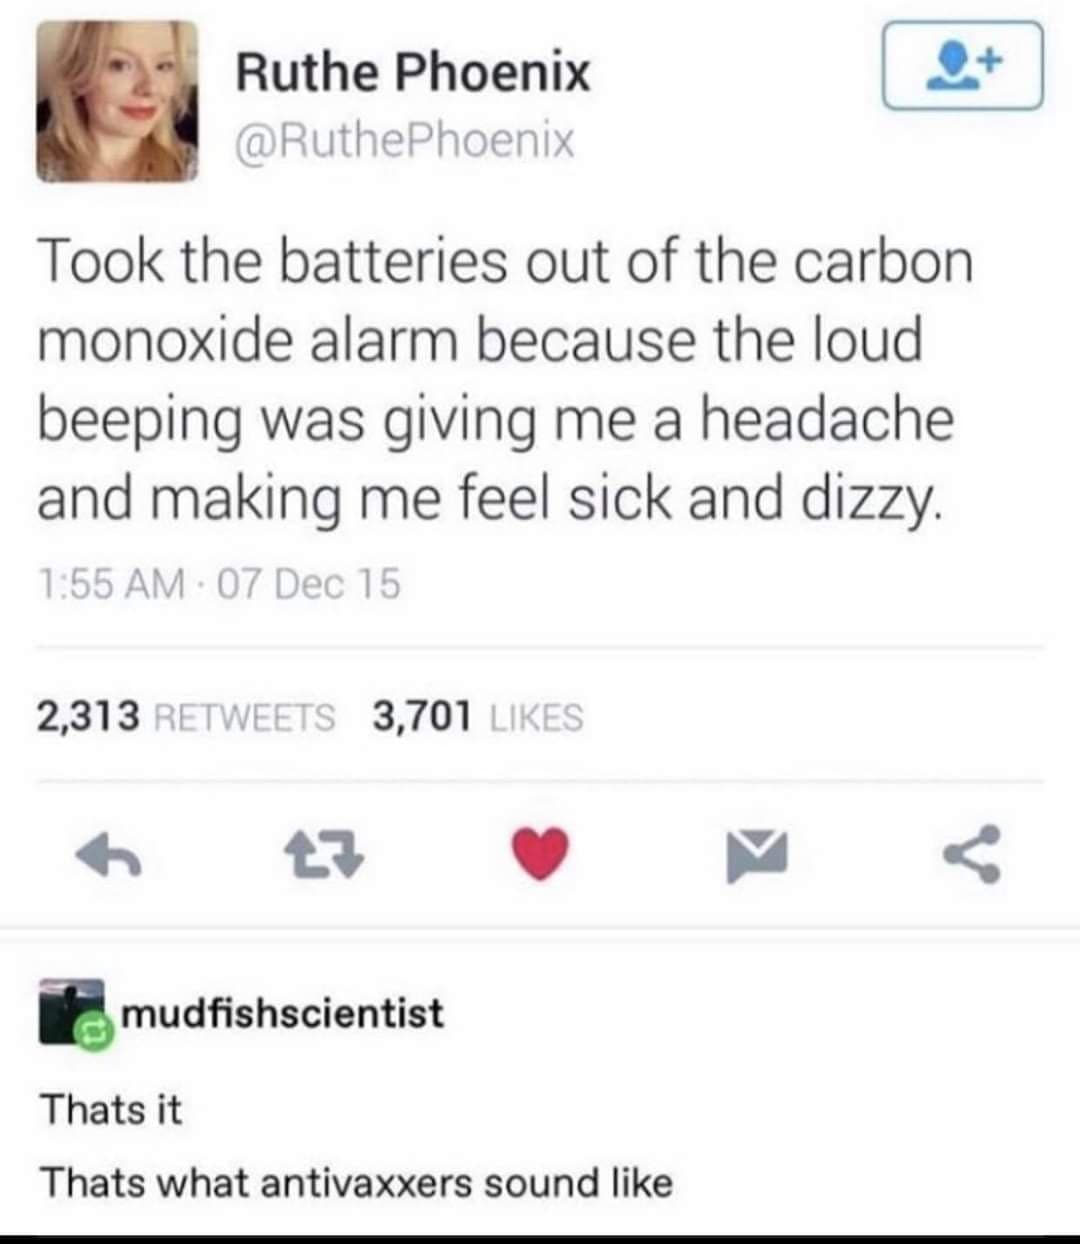Click the antivaxxers comment text
This screenshot has width=1080, height=1244.
[x=355, y=1183]
